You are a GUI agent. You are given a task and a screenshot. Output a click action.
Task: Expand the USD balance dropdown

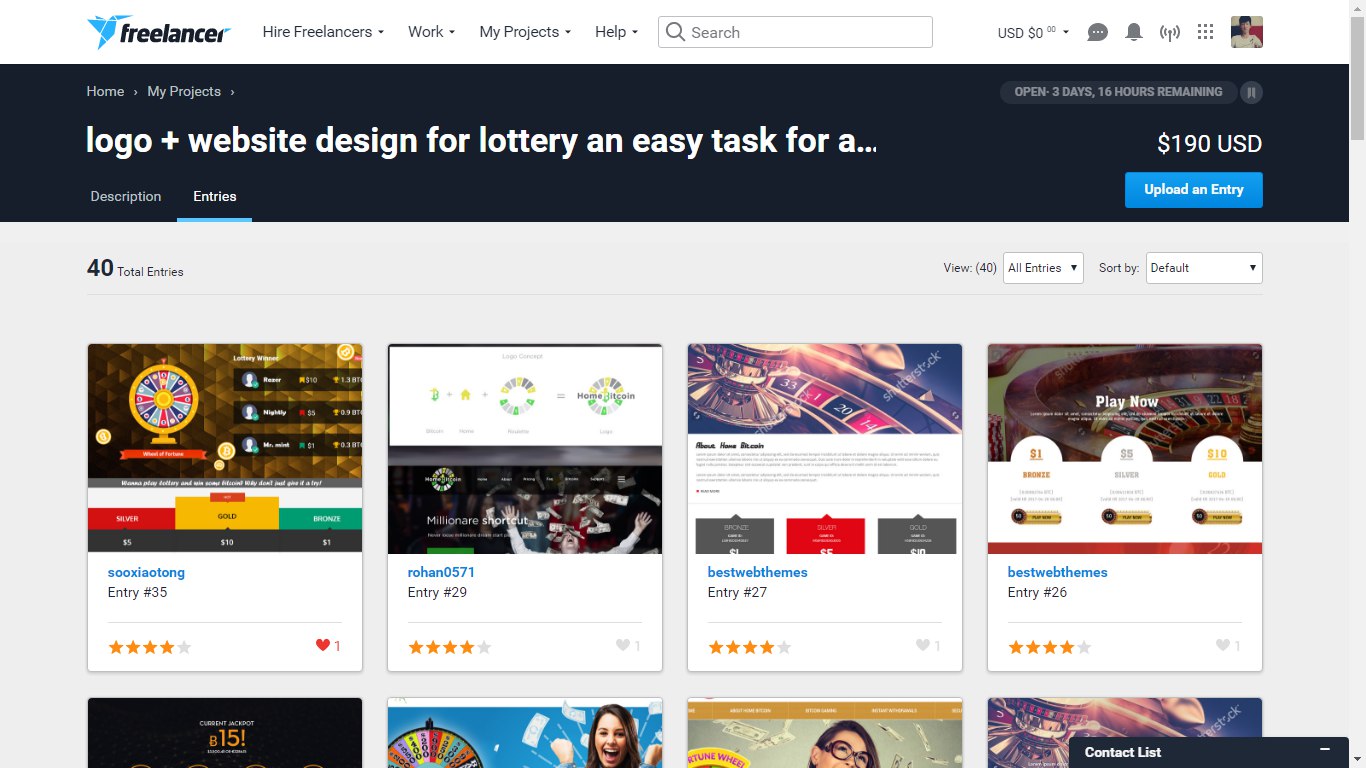tap(1033, 32)
